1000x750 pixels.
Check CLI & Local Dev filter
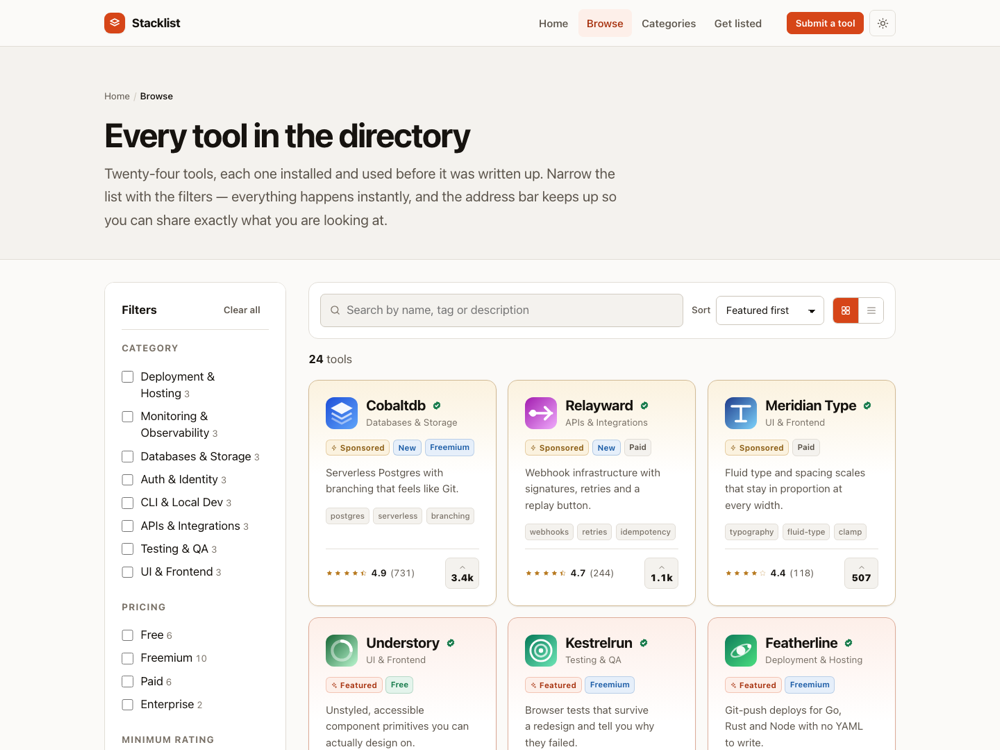(x=128, y=503)
